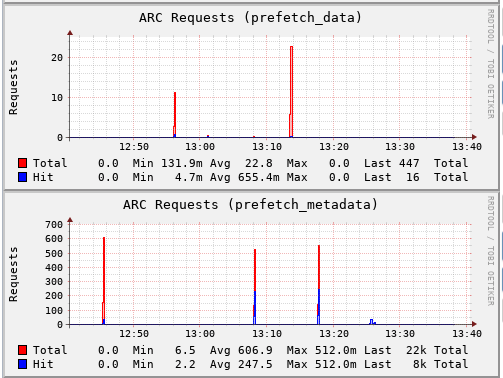Click the '13:30' x-axis label in prefetch_metadata graph
This screenshot has width=503, height=378.
pos(400,334)
